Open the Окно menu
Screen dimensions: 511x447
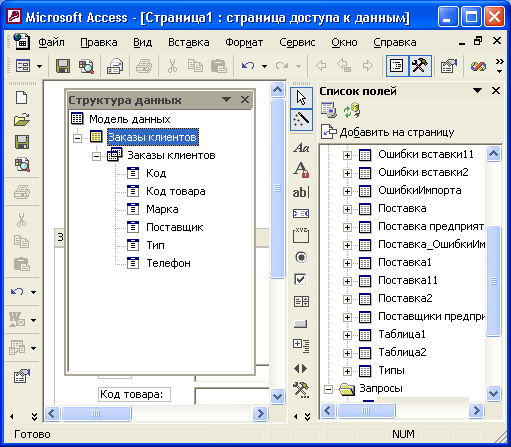(x=344, y=42)
